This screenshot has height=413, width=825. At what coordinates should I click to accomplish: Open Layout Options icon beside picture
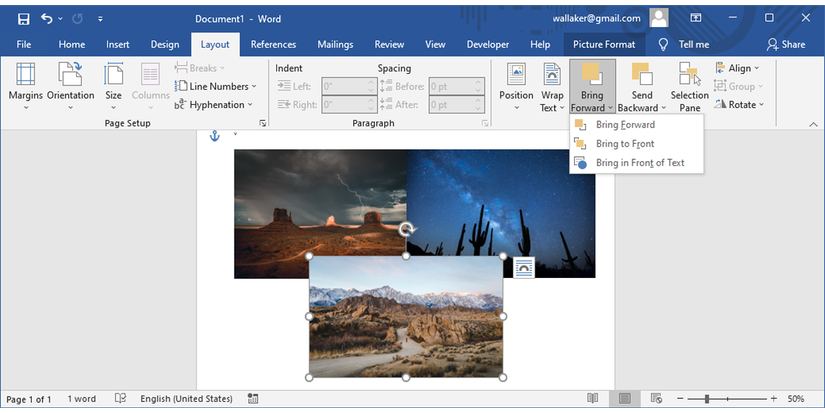point(524,268)
